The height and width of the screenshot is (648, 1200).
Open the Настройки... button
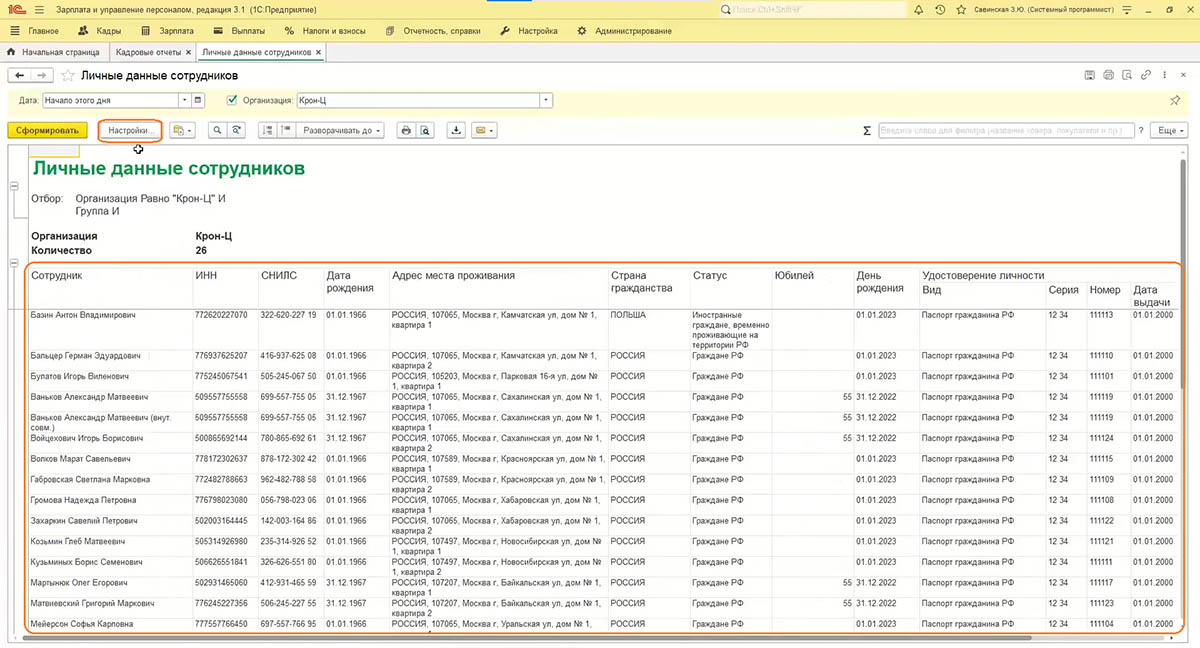pos(130,130)
